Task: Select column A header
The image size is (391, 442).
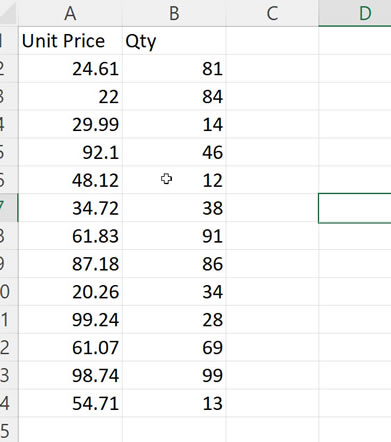Action: pos(70,13)
